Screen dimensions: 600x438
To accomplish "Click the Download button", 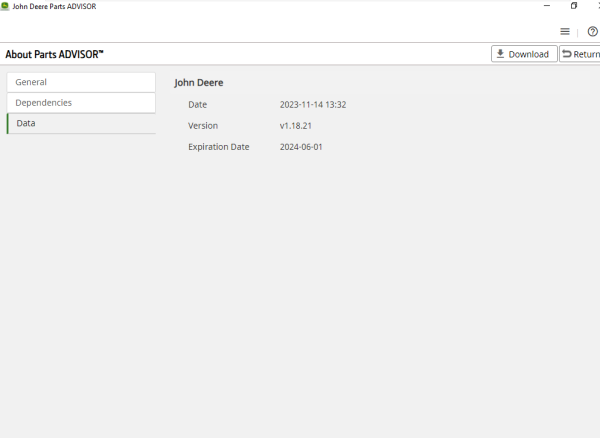I will pyautogui.click(x=524, y=54).
